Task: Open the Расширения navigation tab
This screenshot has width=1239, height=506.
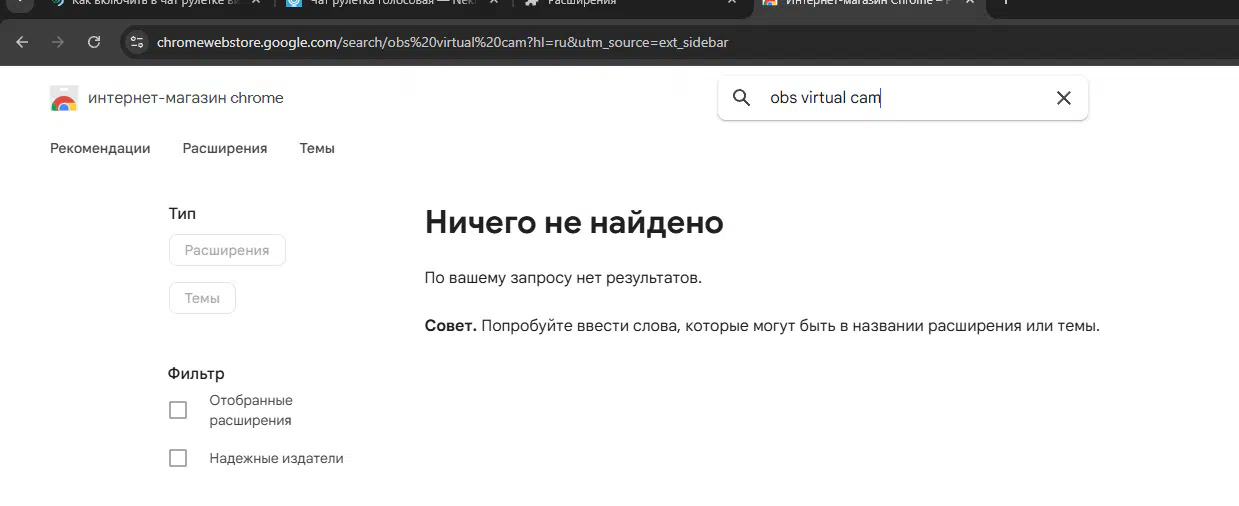Action: 225,148
